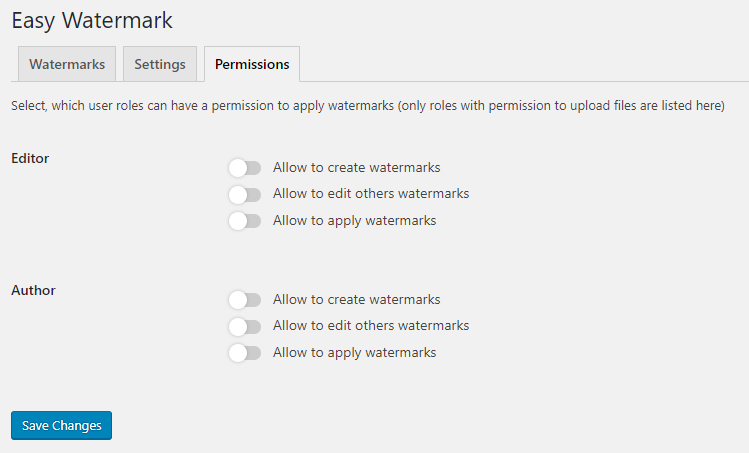Select the Permissions tab
This screenshot has height=453, width=749.
[x=252, y=64]
